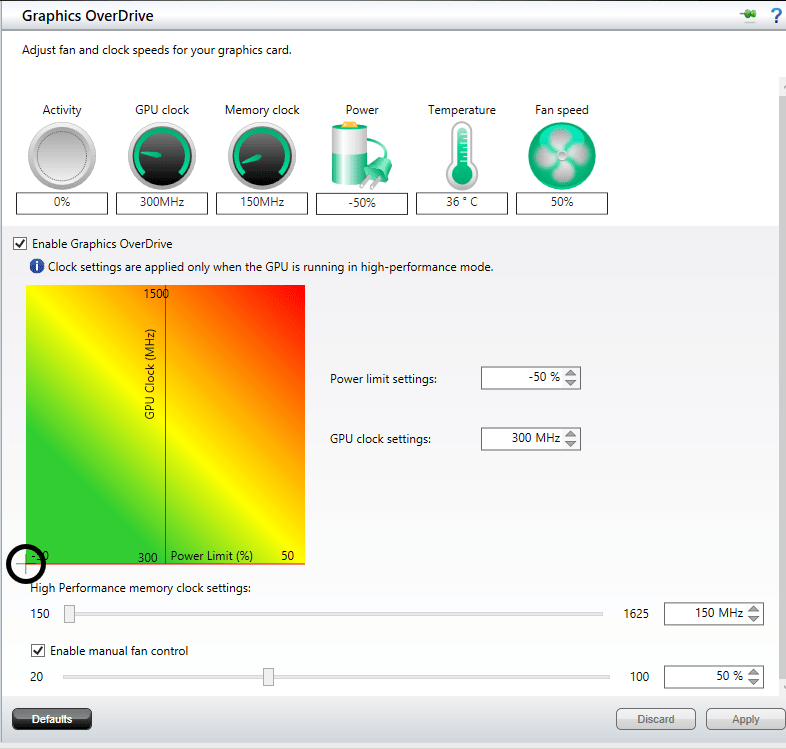Screen dimensions: 786x749
Task: Click the 1625 memory clock maximum label
Action: tap(636, 614)
